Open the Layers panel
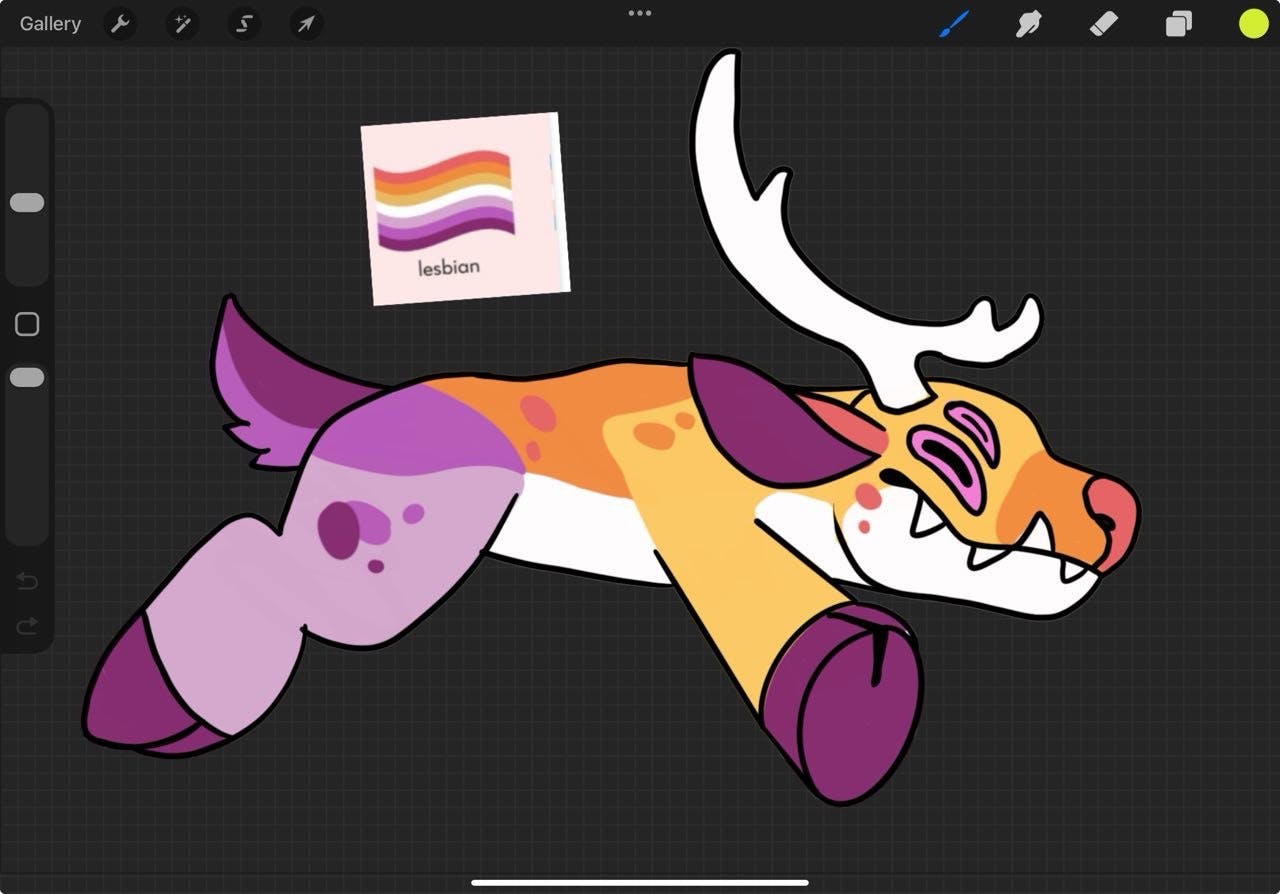The height and width of the screenshot is (894, 1280). [1178, 24]
